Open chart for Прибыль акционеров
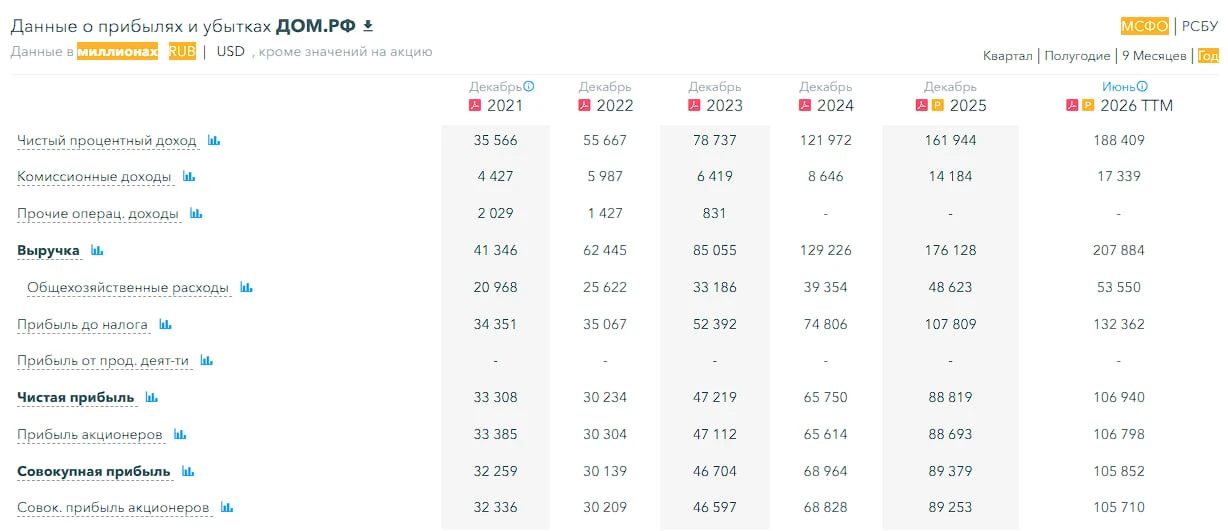The height and width of the screenshot is (531, 1228). (x=181, y=435)
